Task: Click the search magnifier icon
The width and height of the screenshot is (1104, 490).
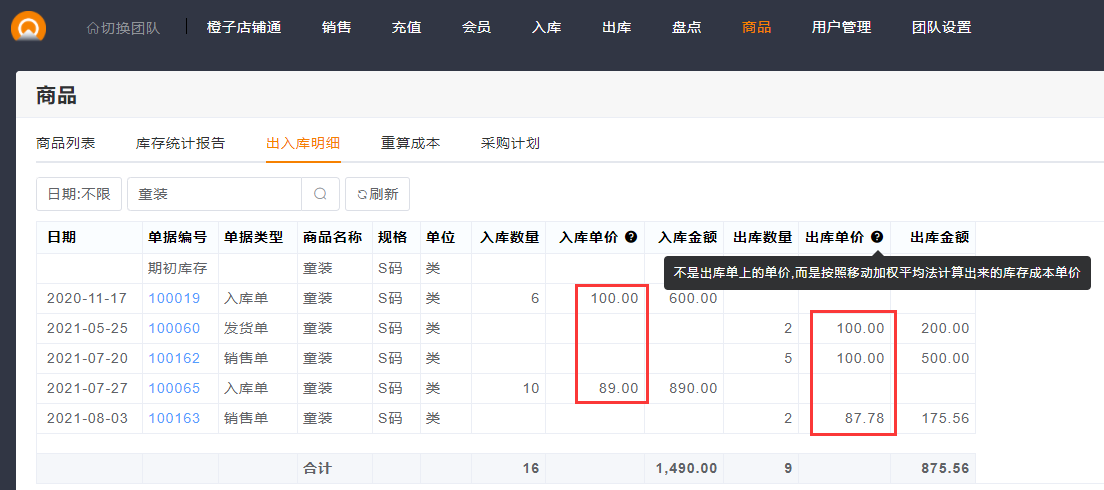Action: tap(320, 194)
